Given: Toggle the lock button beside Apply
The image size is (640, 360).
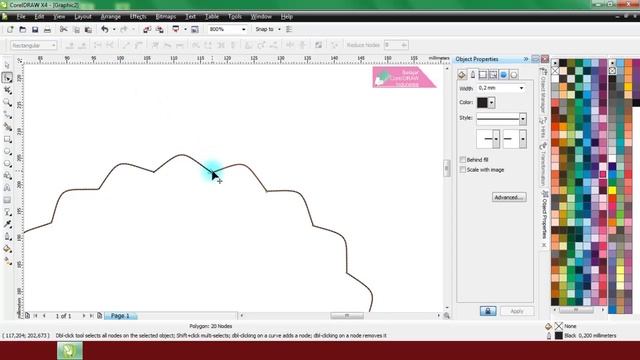Looking at the screenshot, I should coord(488,311).
